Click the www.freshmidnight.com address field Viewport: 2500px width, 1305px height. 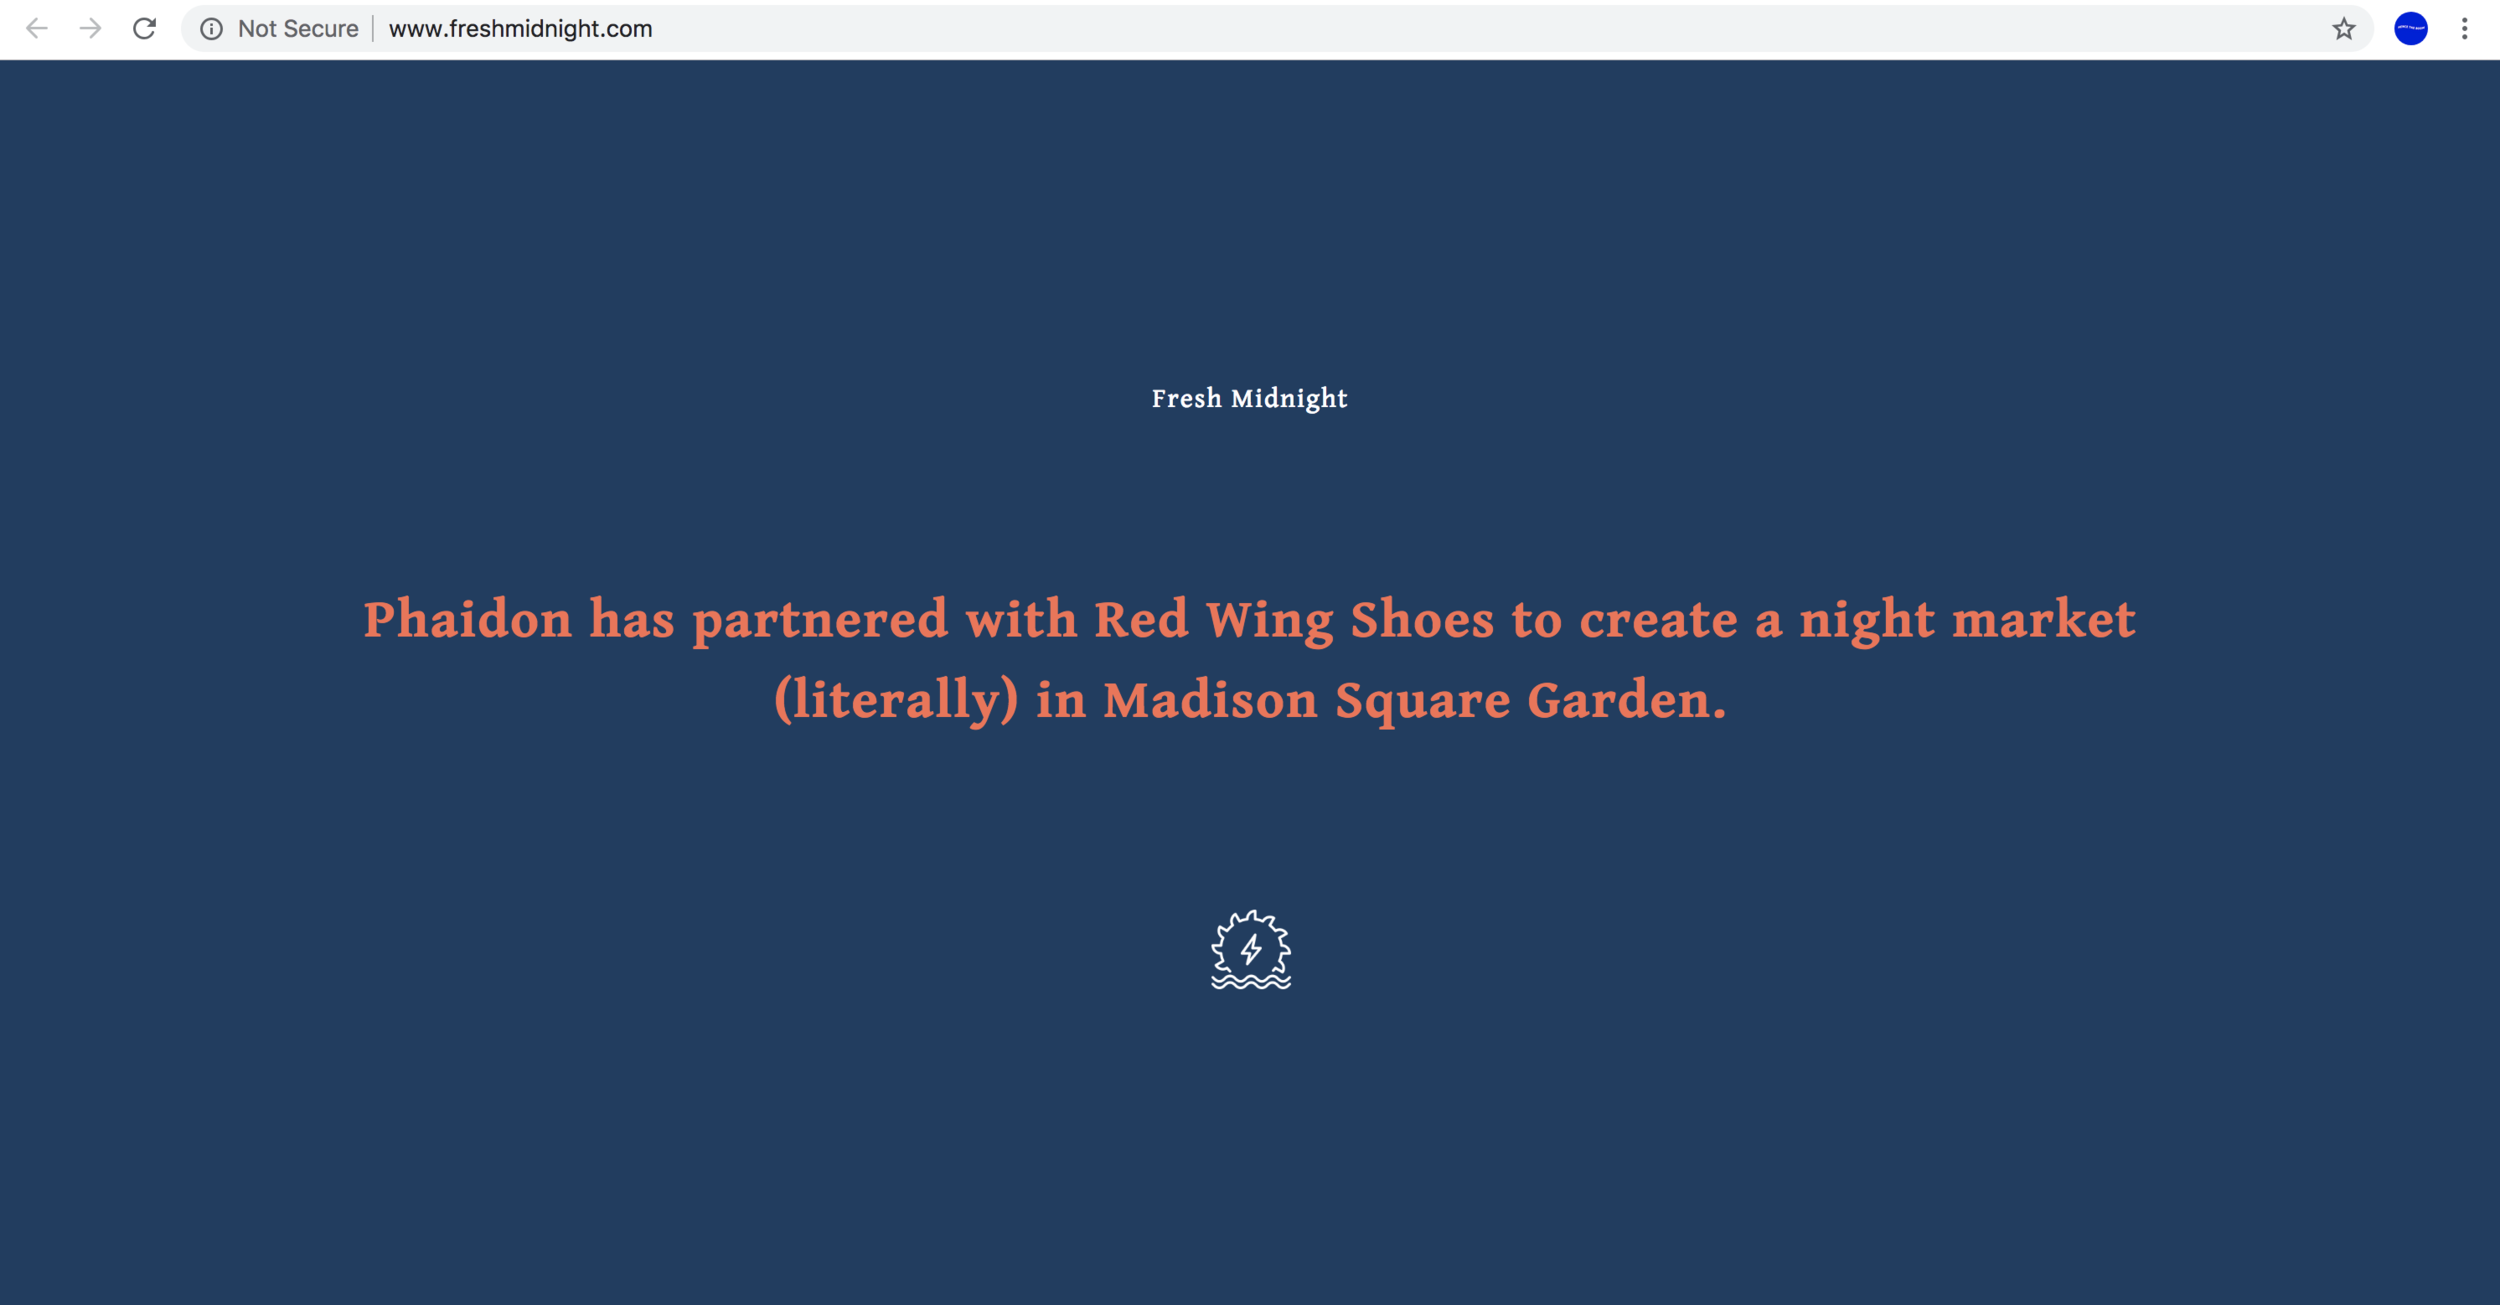tap(1276, 29)
